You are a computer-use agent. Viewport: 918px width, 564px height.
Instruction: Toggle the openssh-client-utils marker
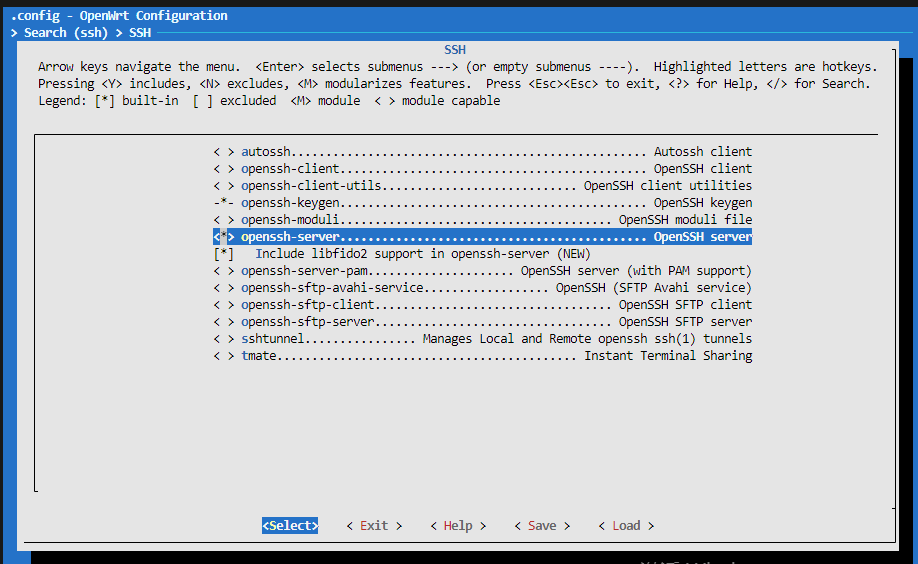(x=224, y=186)
